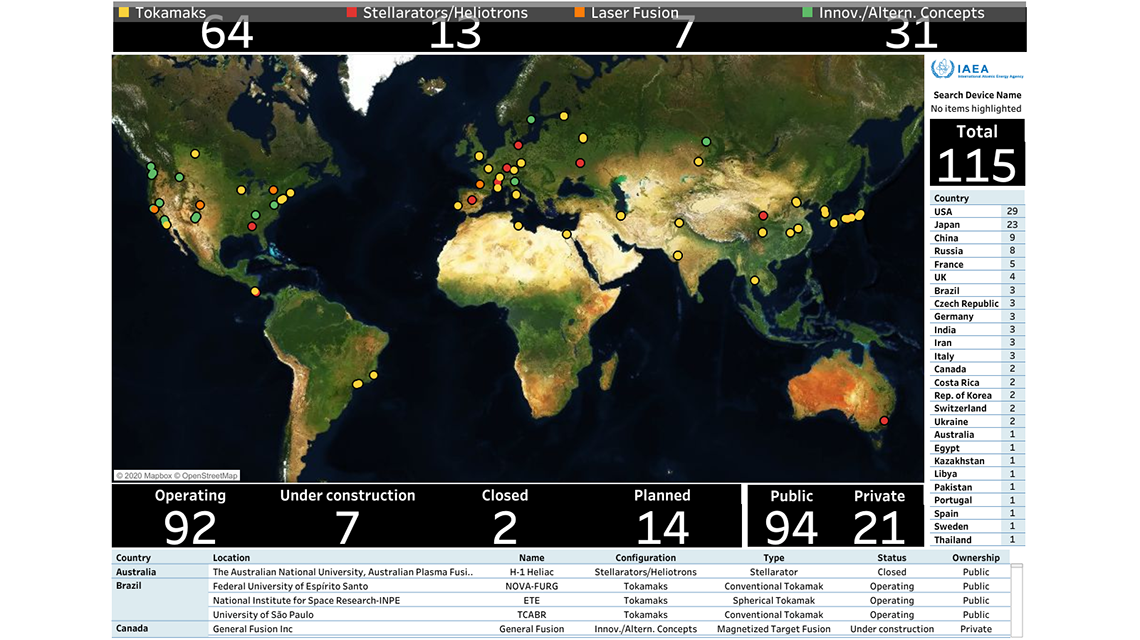Viewport: 1140px width, 640px height.
Task: Sort the table by the Status column header
Action: (x=891, y=557)
